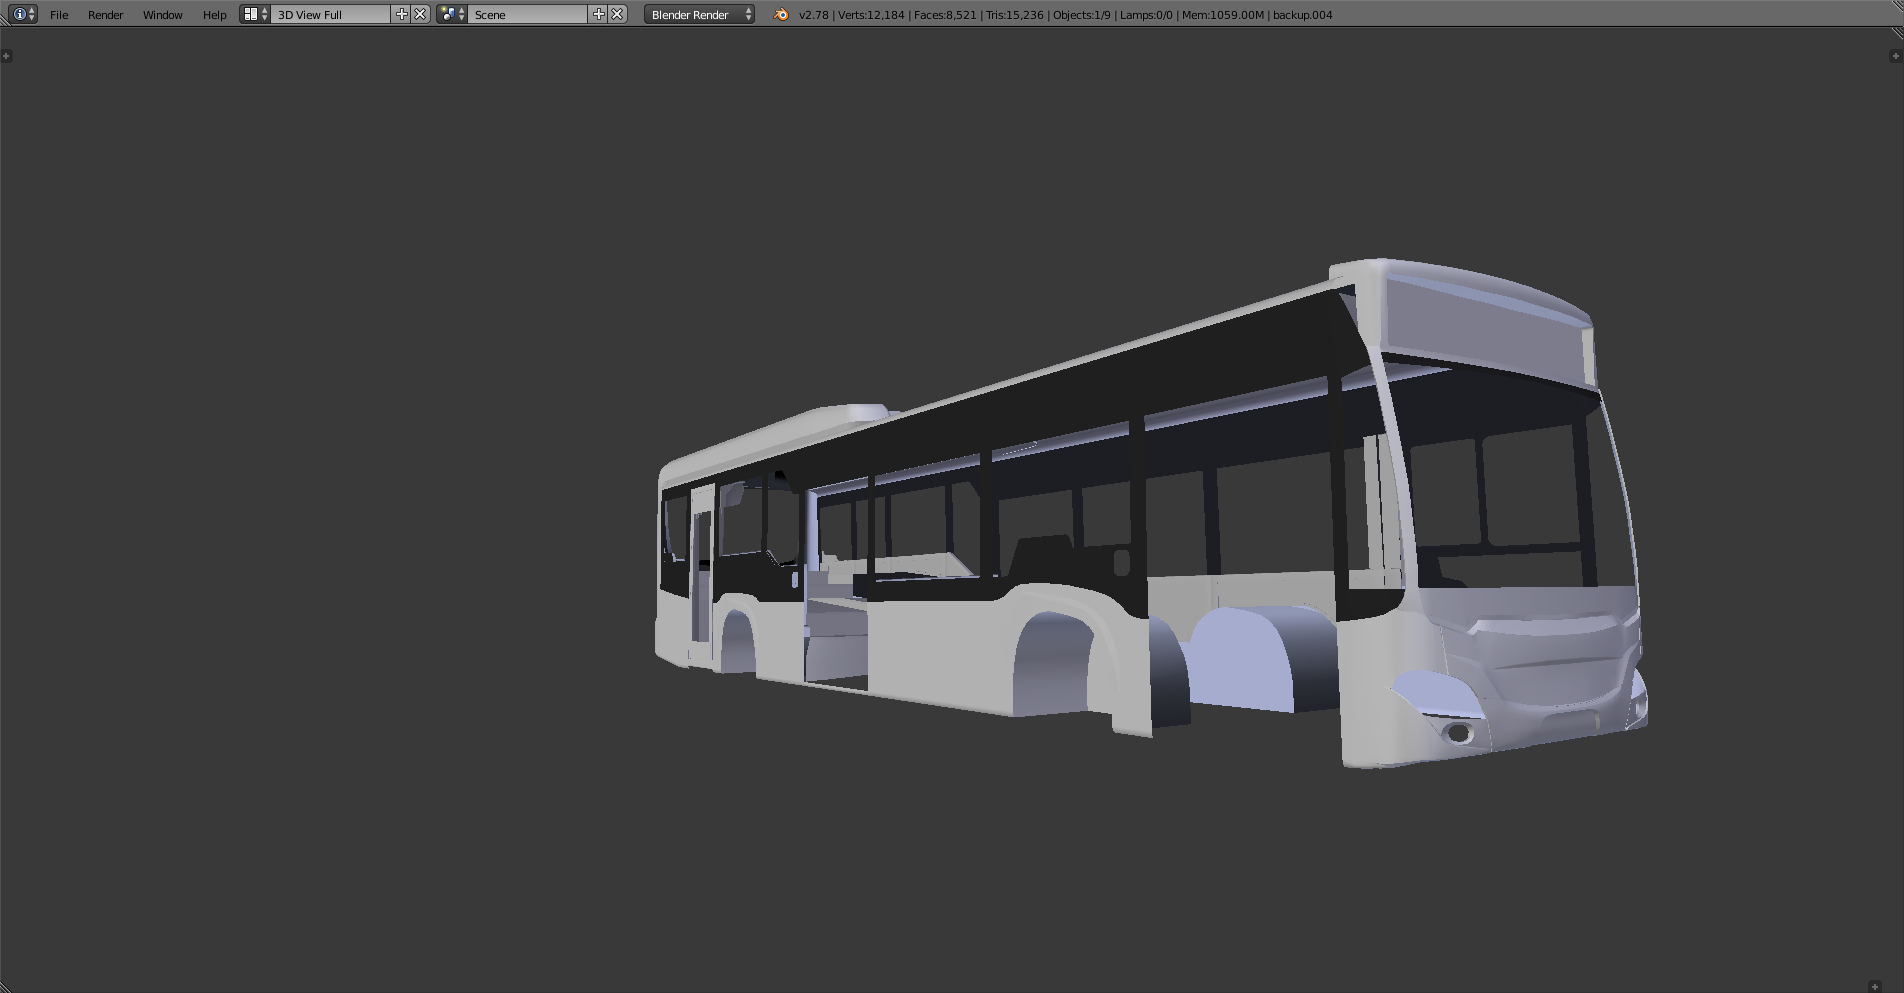Expand the Blender Render engine dropdown

click(699, 15)
